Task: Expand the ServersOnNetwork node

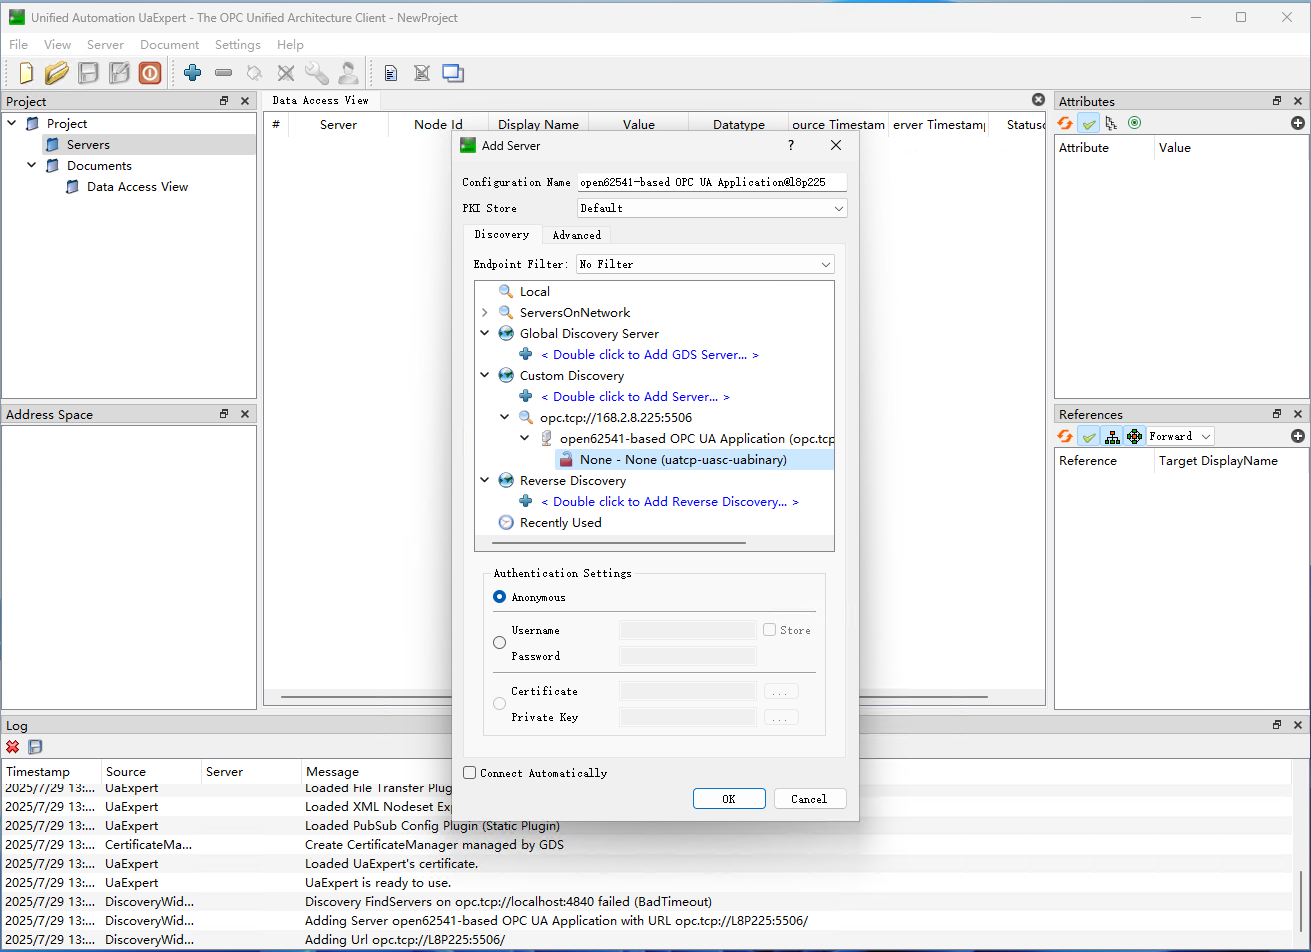Action: 485,313
